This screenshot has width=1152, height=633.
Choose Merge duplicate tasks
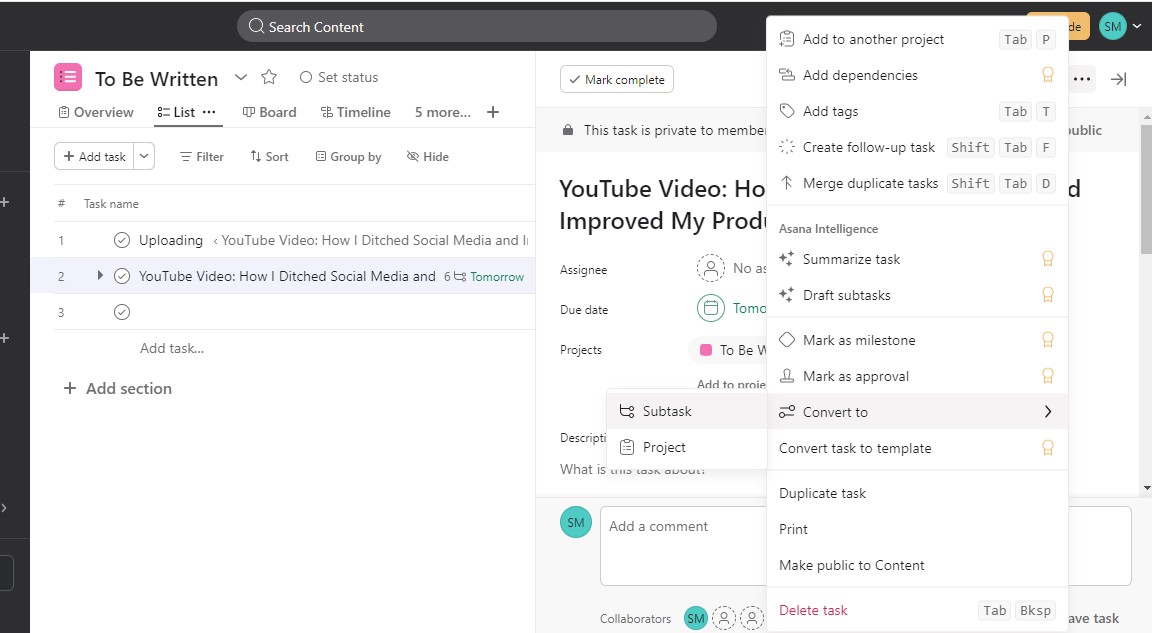(916, 183)
